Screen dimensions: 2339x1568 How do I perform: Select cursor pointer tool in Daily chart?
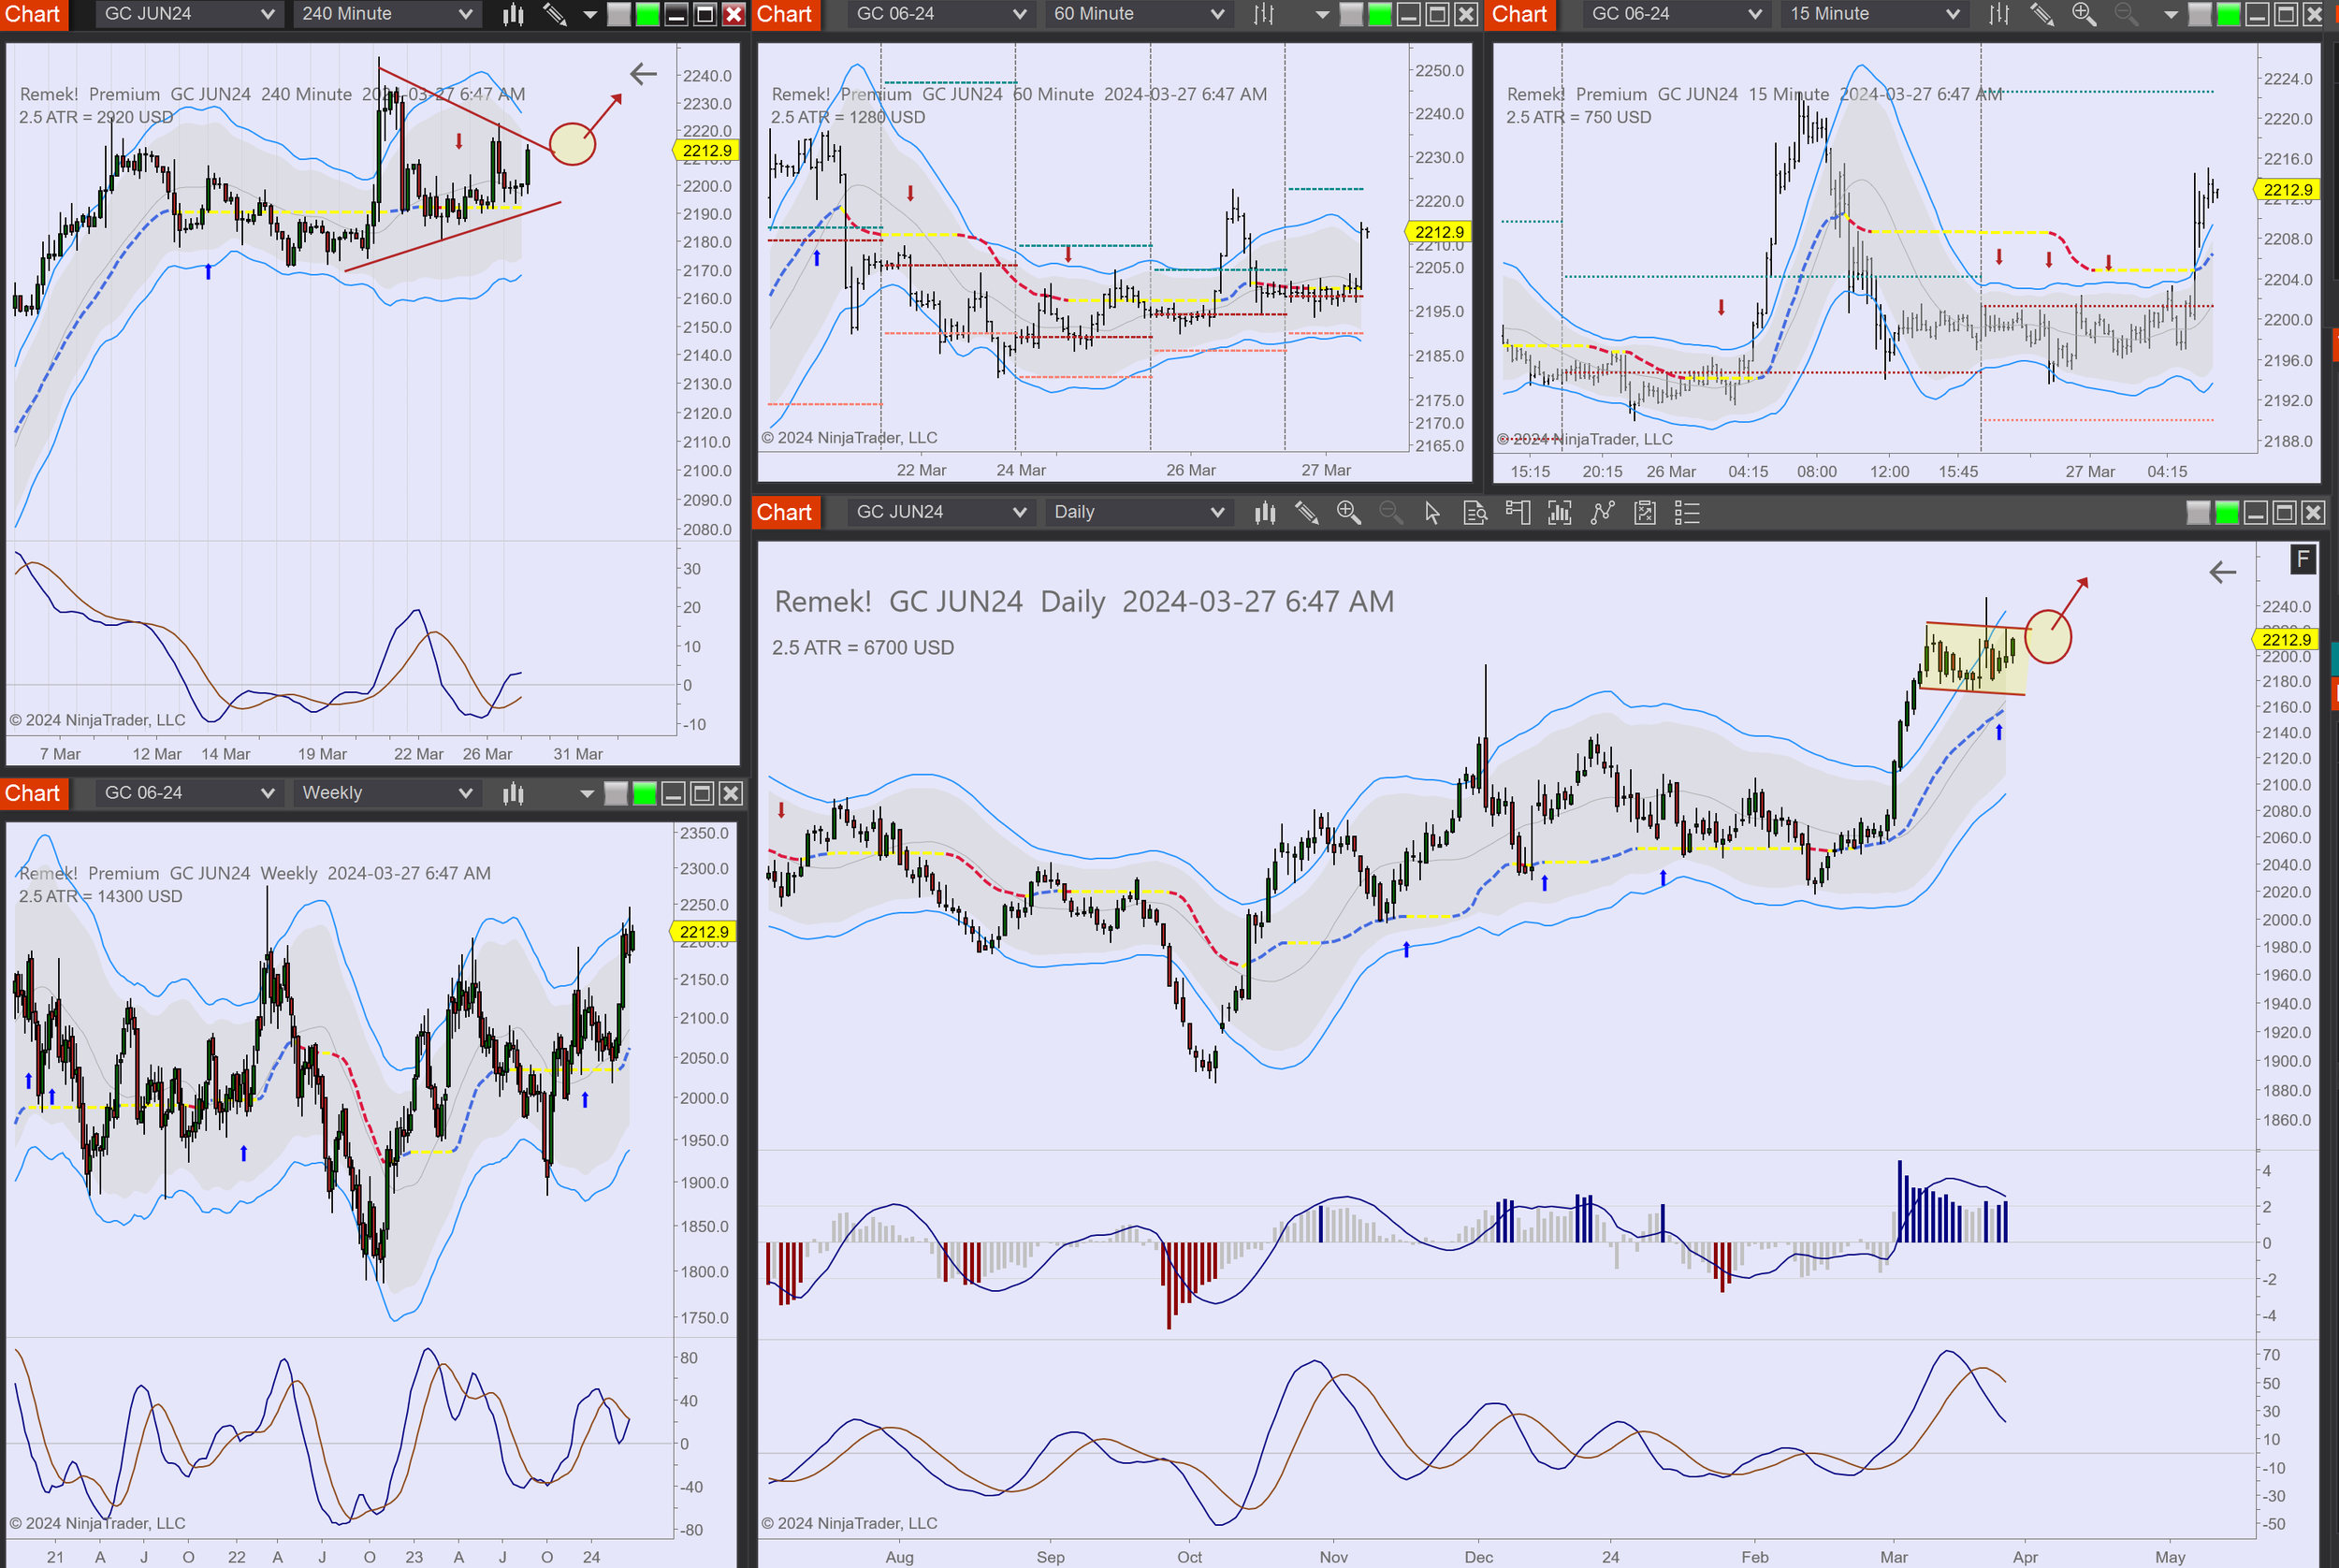point(1432,513)
